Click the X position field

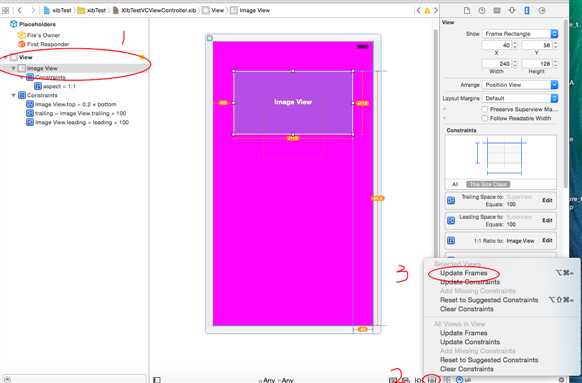click(496, 45)
